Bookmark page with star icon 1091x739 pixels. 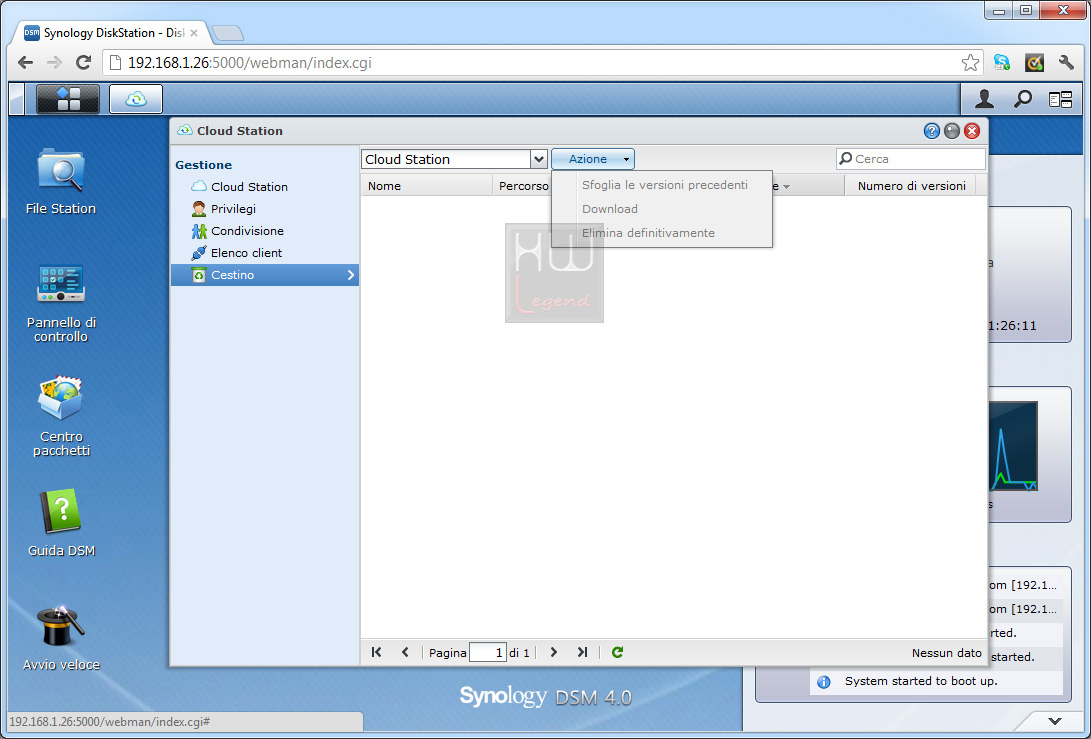[x=970, y=63]
